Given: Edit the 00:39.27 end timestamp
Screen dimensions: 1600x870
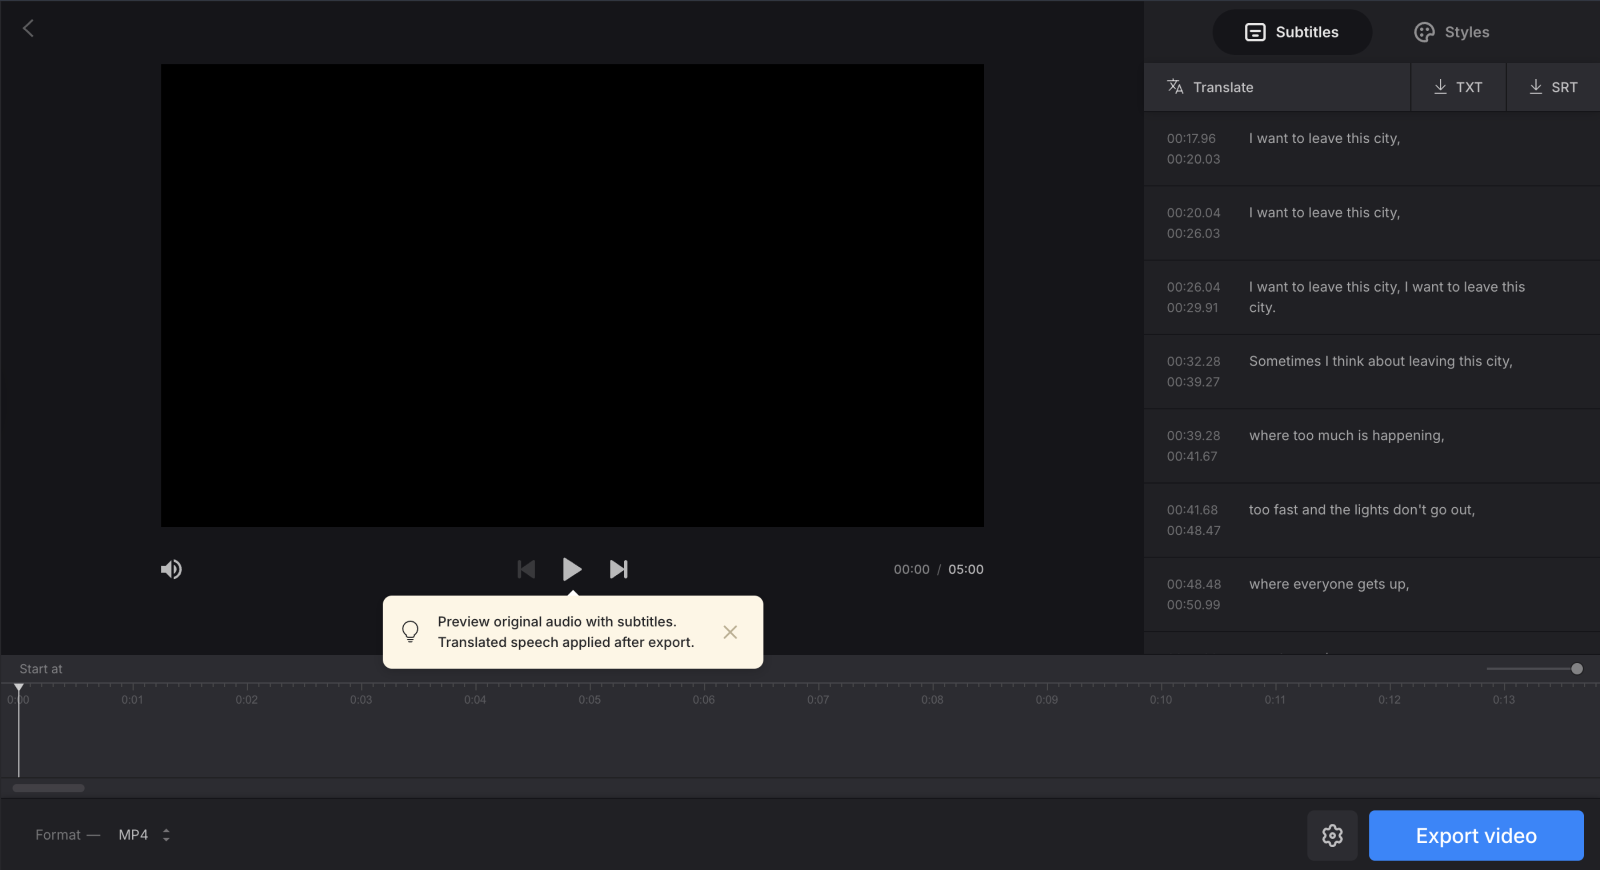Looking at the screenshot, I should [x=1193, y=382].
